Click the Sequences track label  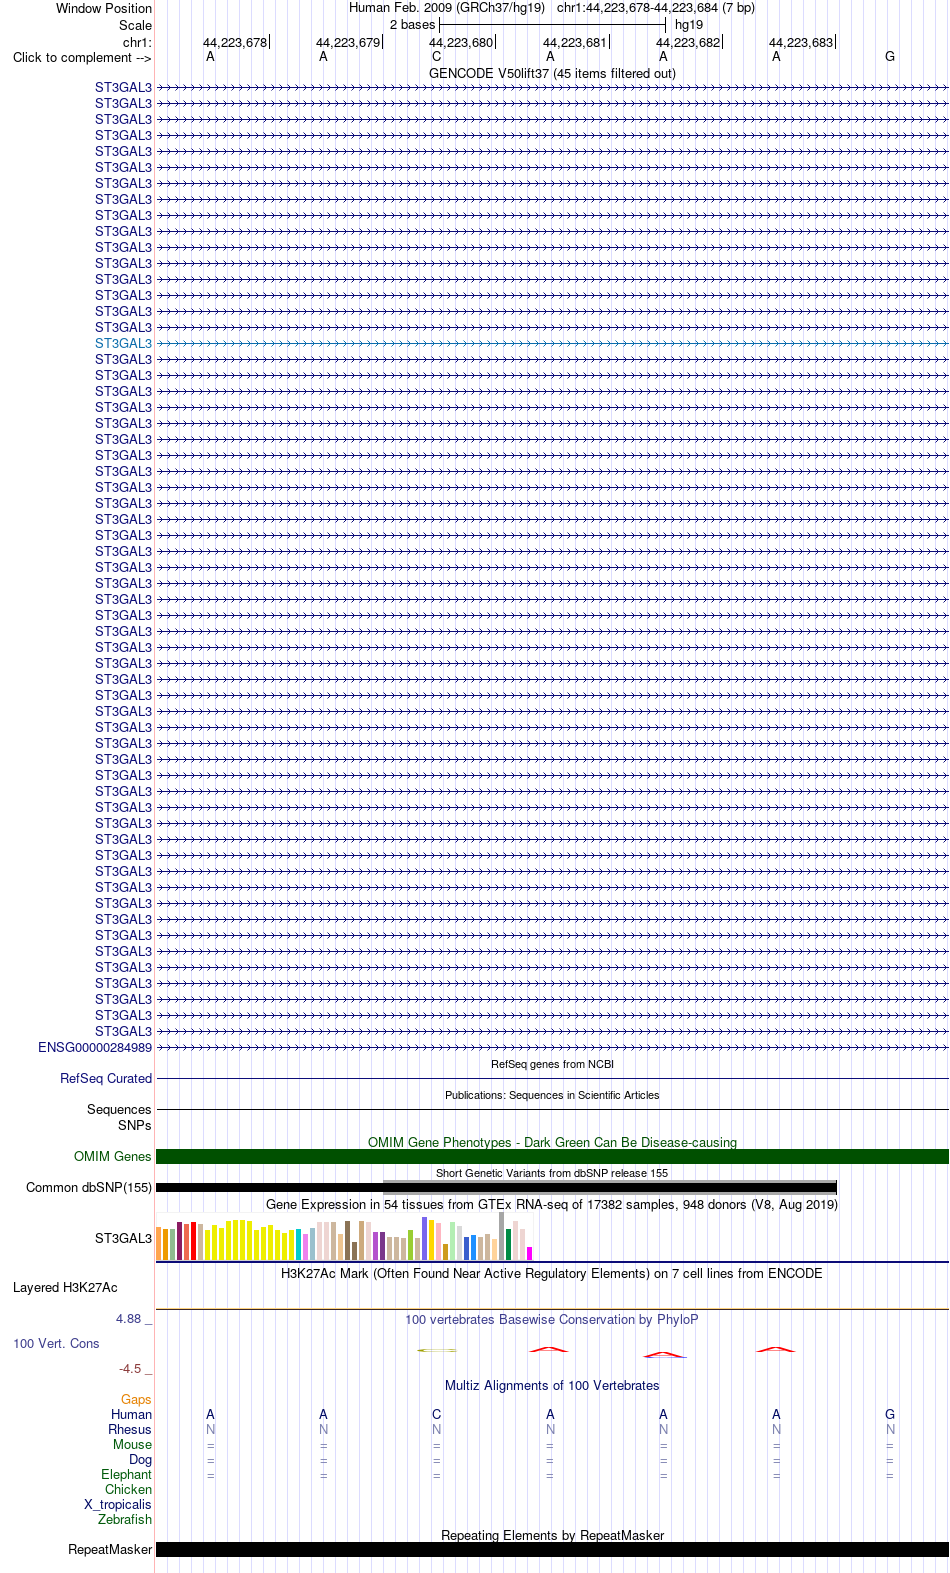pyautogui.click(x=119, y=1109)
